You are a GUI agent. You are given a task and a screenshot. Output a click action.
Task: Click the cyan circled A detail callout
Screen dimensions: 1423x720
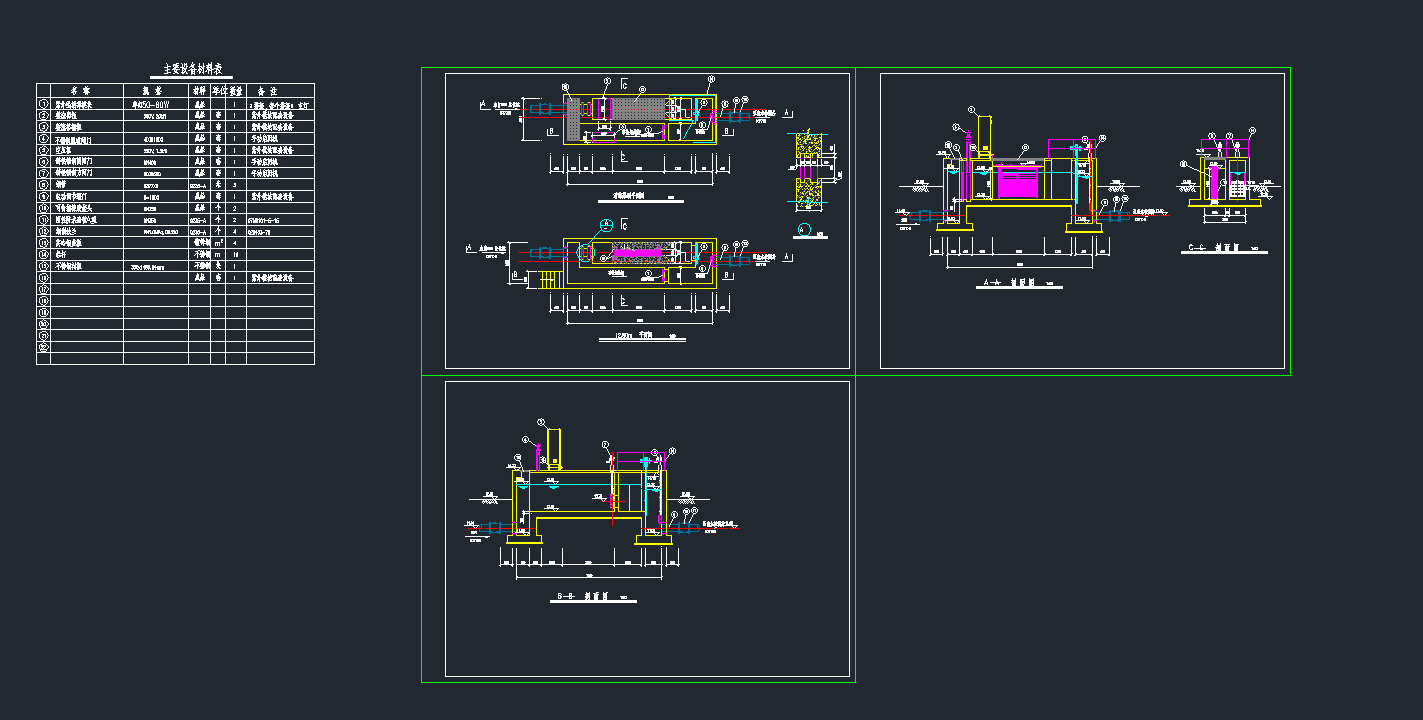point(605,225)
